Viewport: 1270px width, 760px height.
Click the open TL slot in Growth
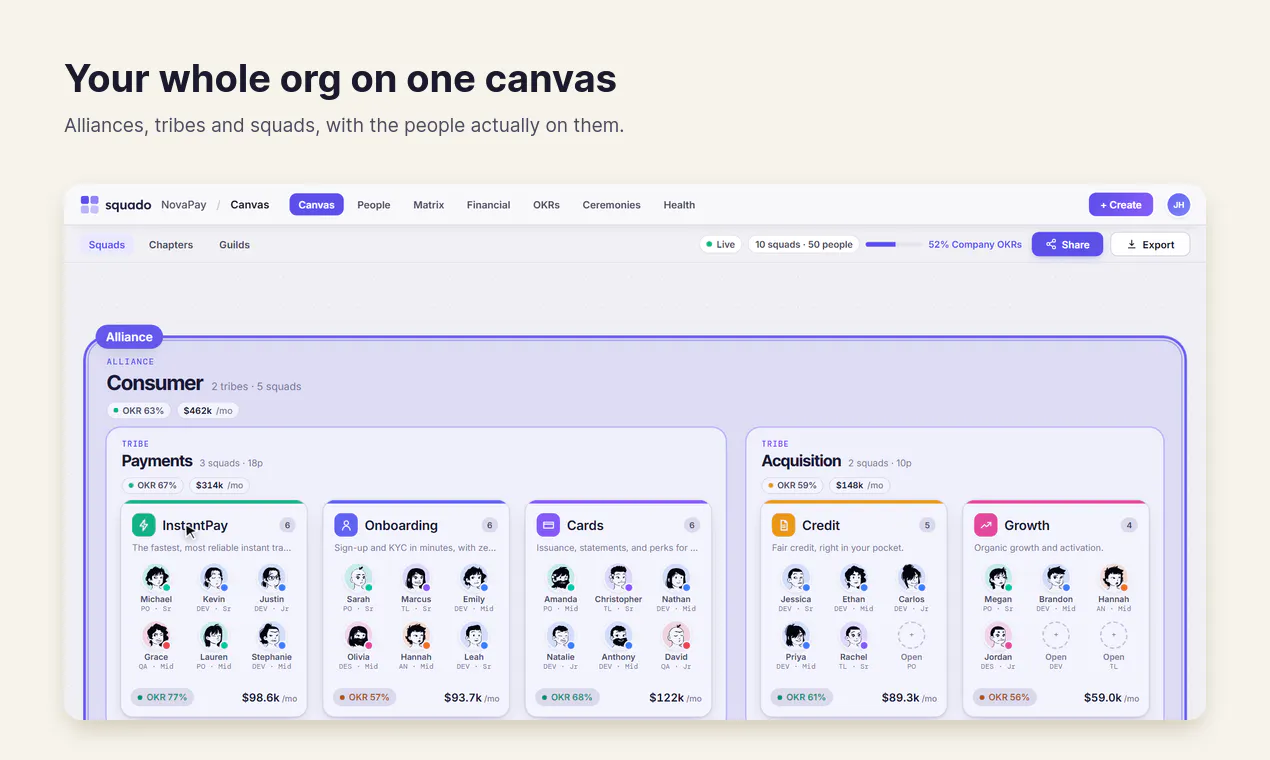(x=1114, y=635)
